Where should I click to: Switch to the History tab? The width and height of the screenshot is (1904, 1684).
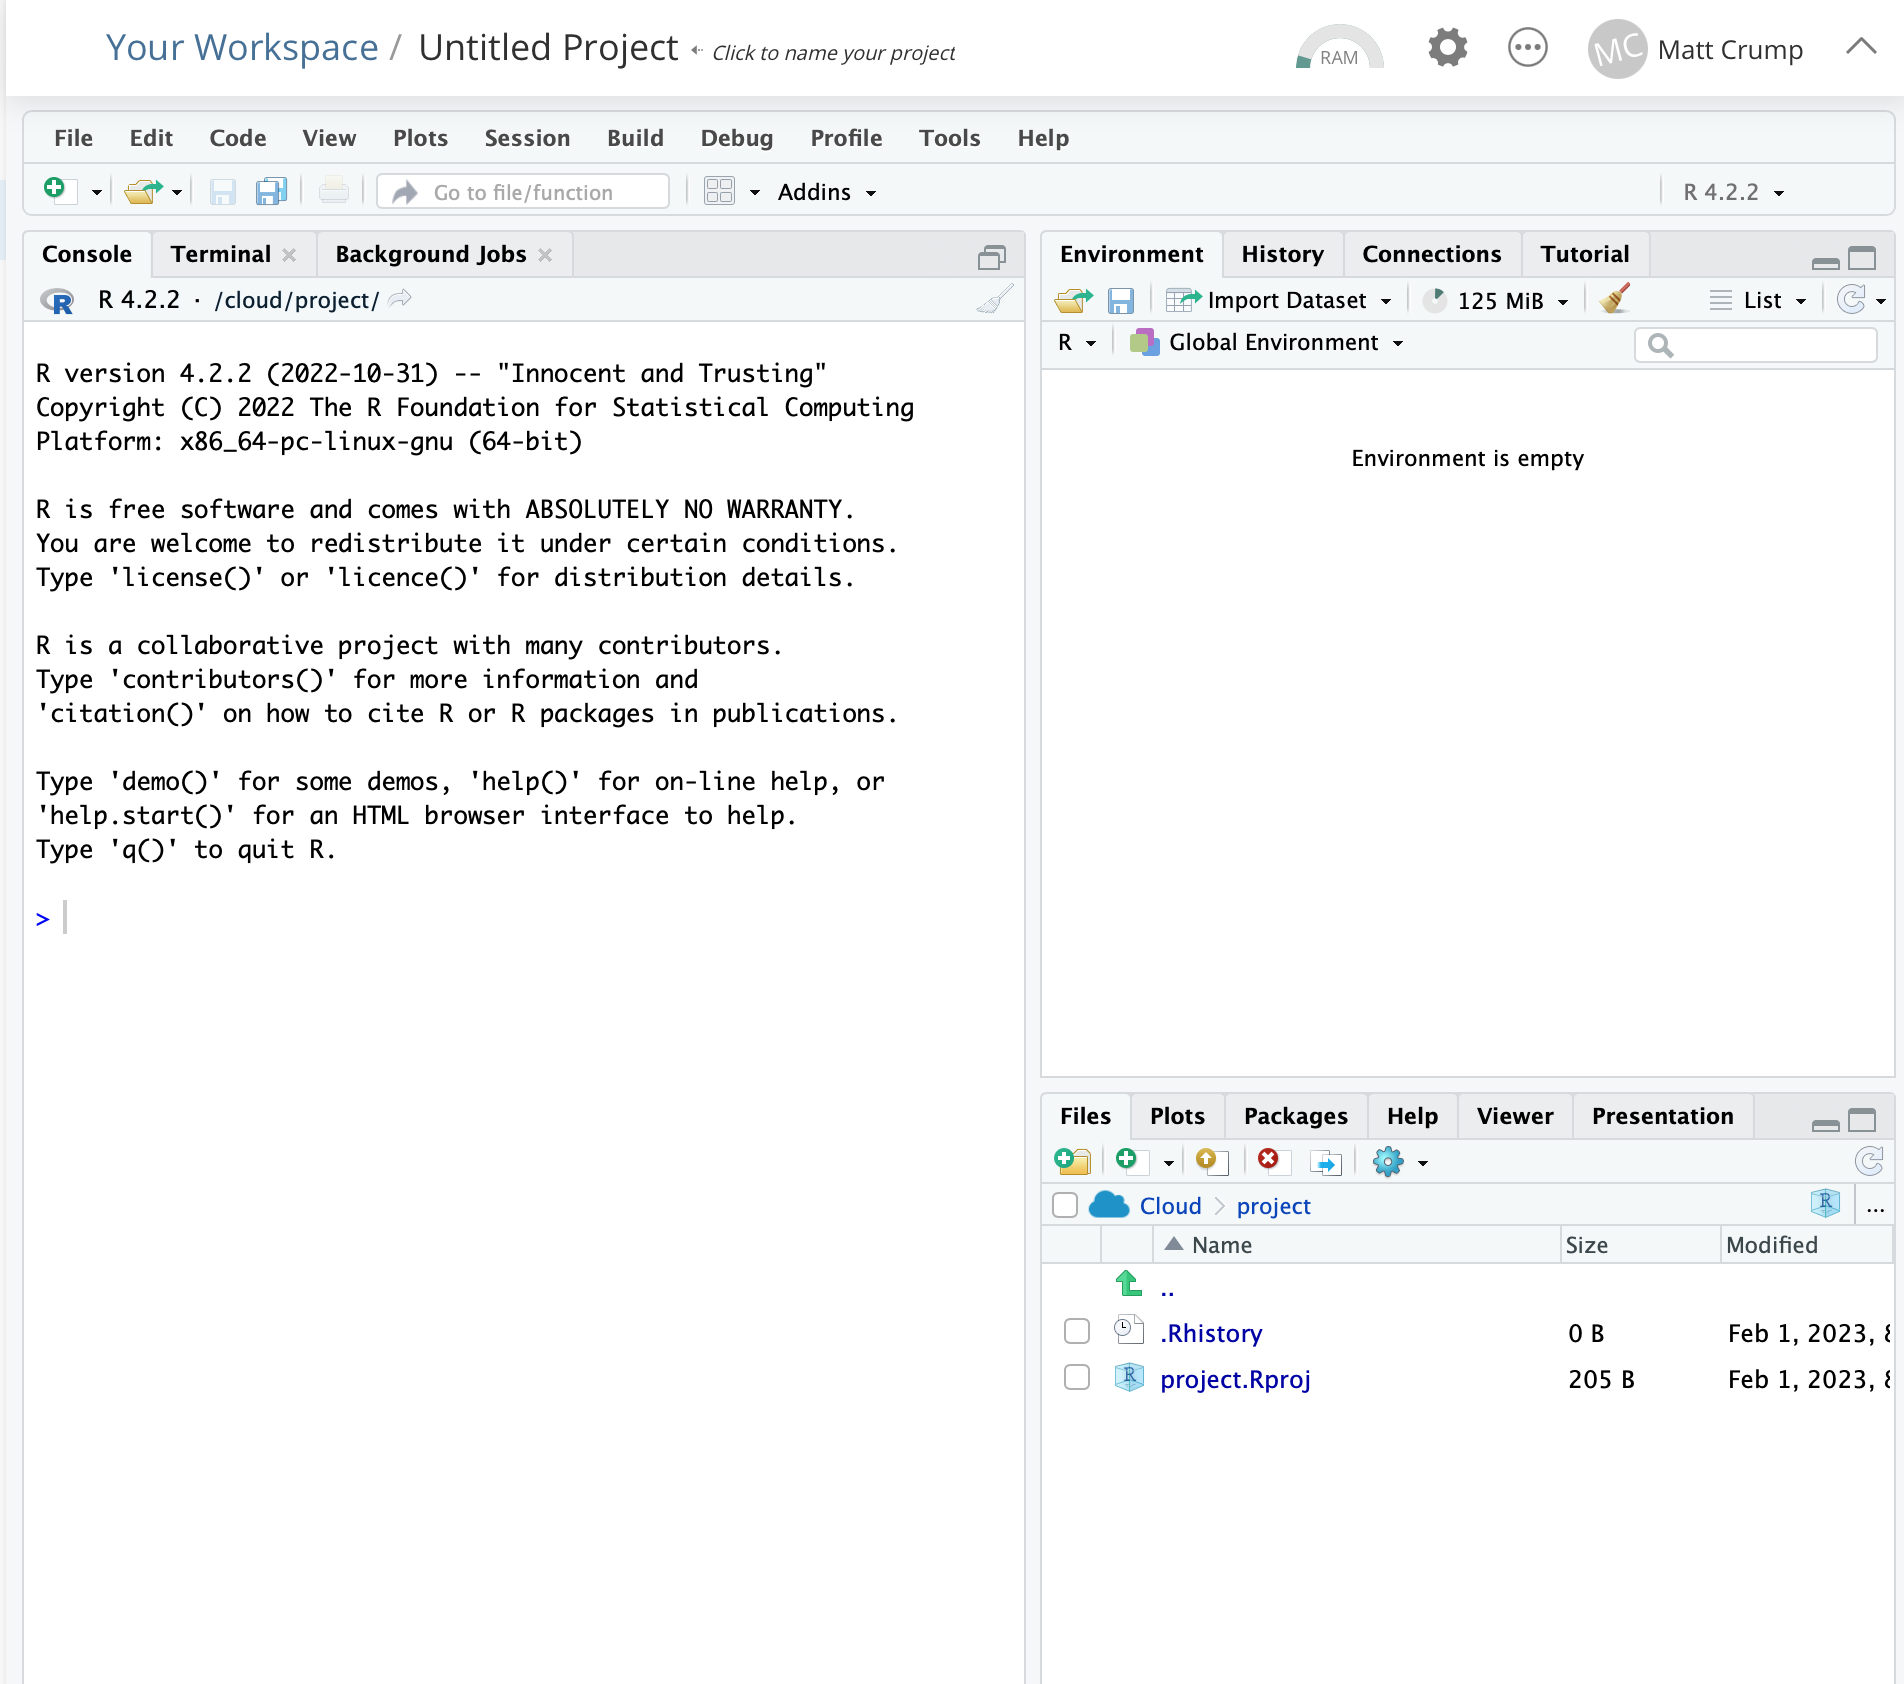[1282, 254]
